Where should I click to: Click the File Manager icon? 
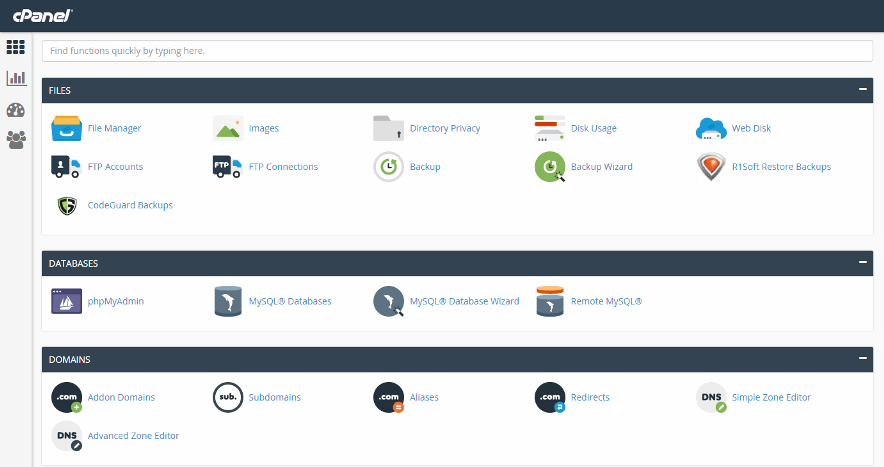pyautogui.click(x=67, y=128)
